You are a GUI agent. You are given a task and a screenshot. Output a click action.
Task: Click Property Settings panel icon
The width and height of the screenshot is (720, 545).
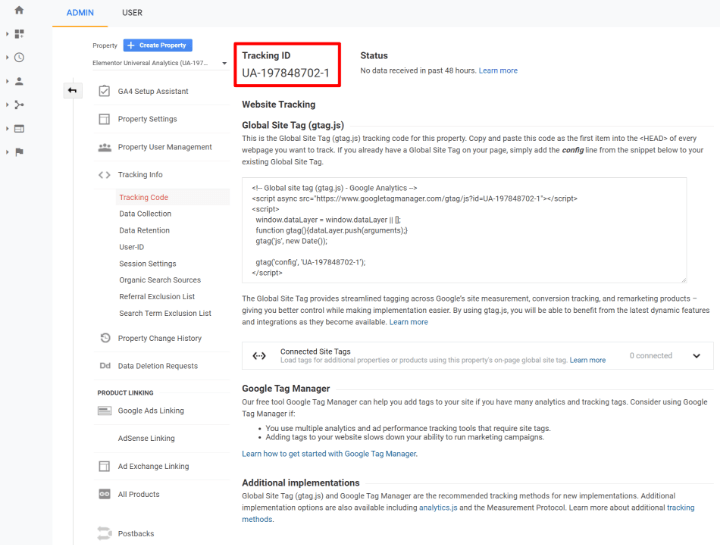click(x=104, y=119)
